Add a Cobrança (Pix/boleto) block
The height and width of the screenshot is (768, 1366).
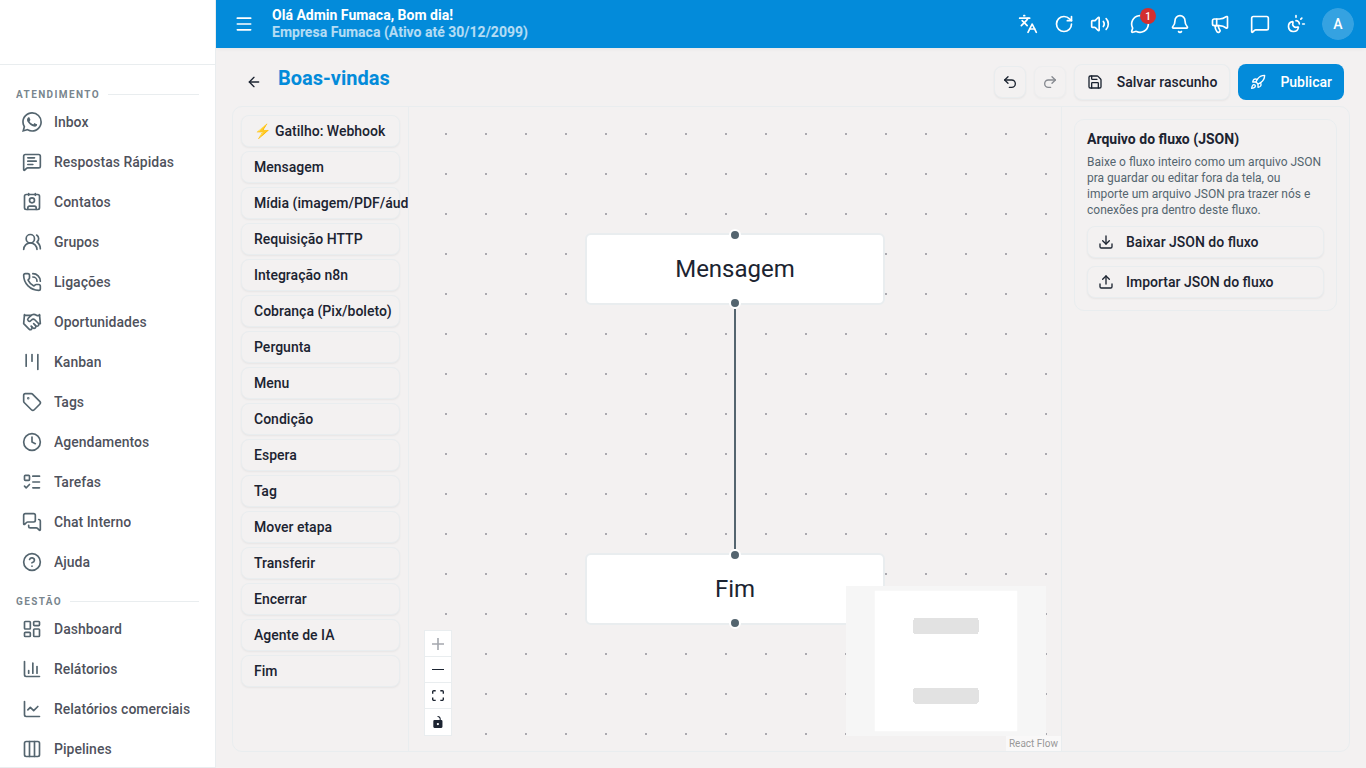coord(320,311)
